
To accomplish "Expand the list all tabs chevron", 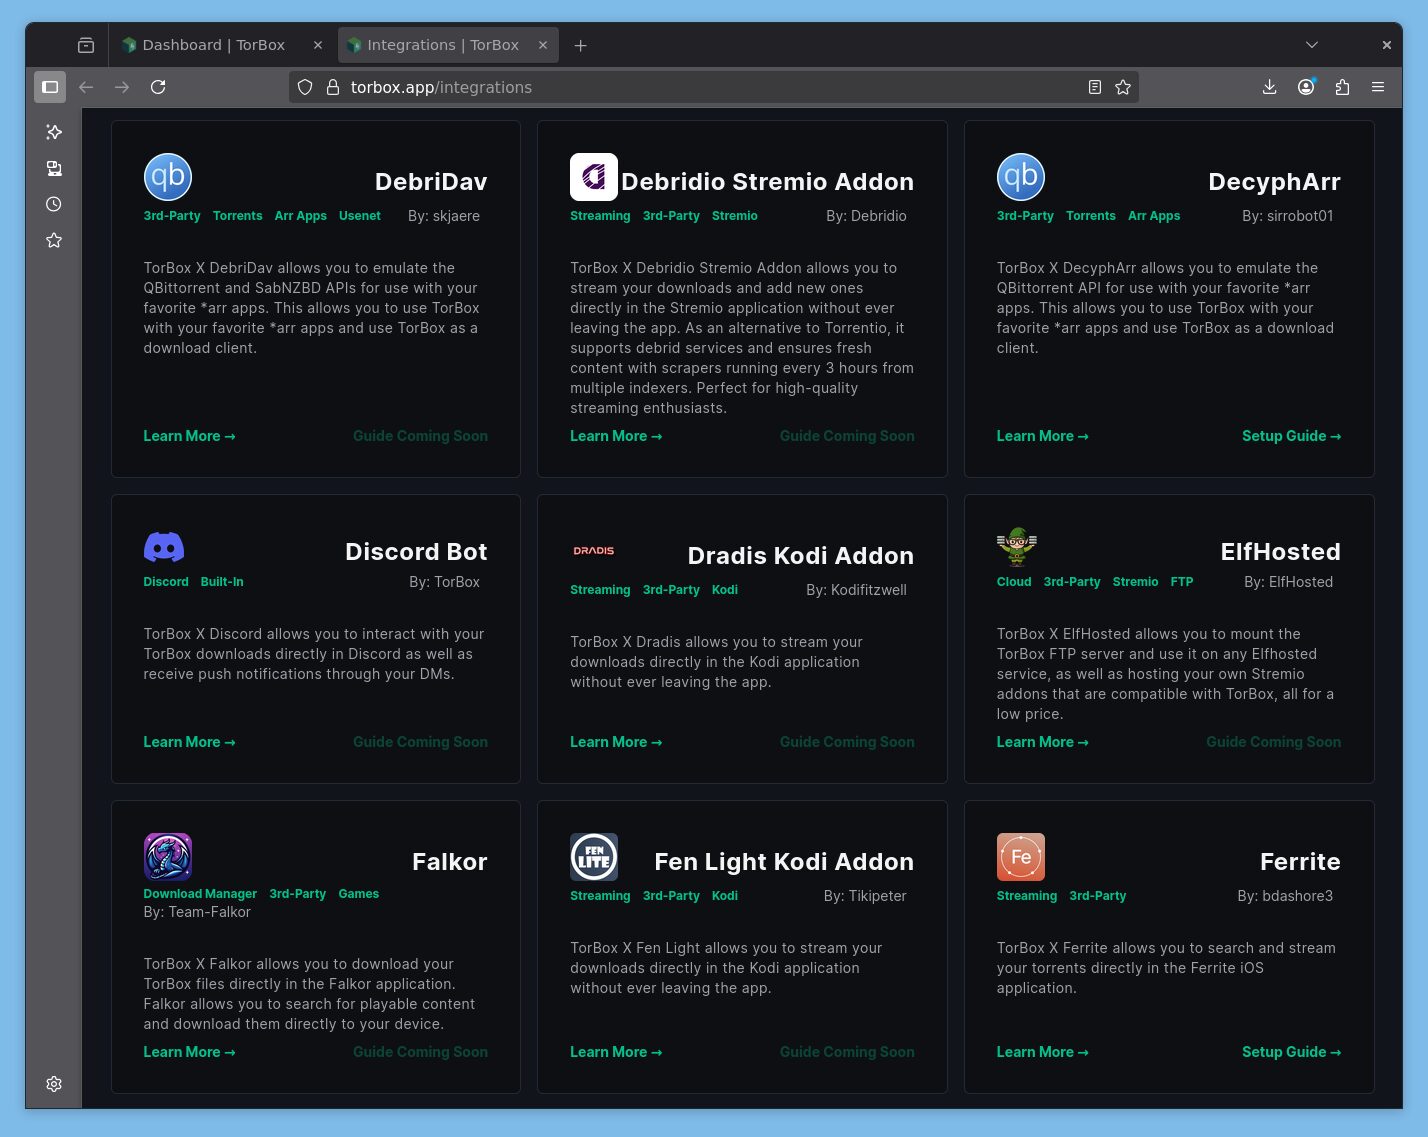I will (x=1312, y=45).
